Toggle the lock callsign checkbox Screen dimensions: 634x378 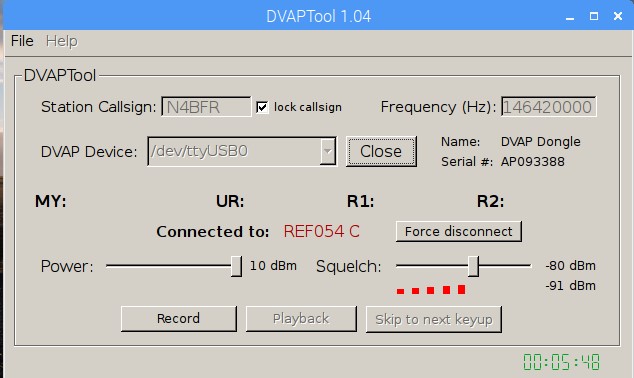pos(262,107)
